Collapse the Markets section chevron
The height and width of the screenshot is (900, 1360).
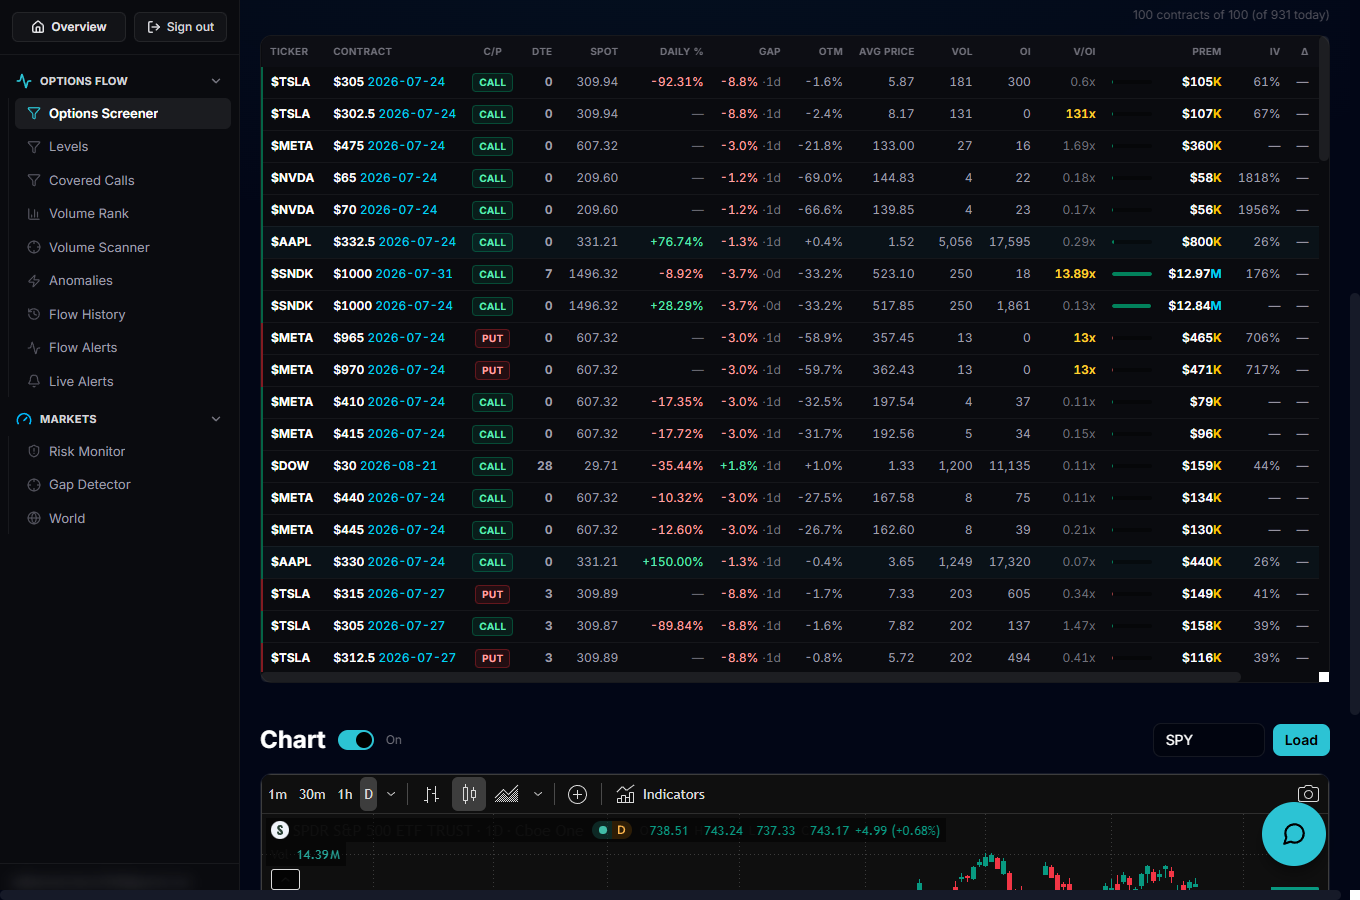click(216, 419)
